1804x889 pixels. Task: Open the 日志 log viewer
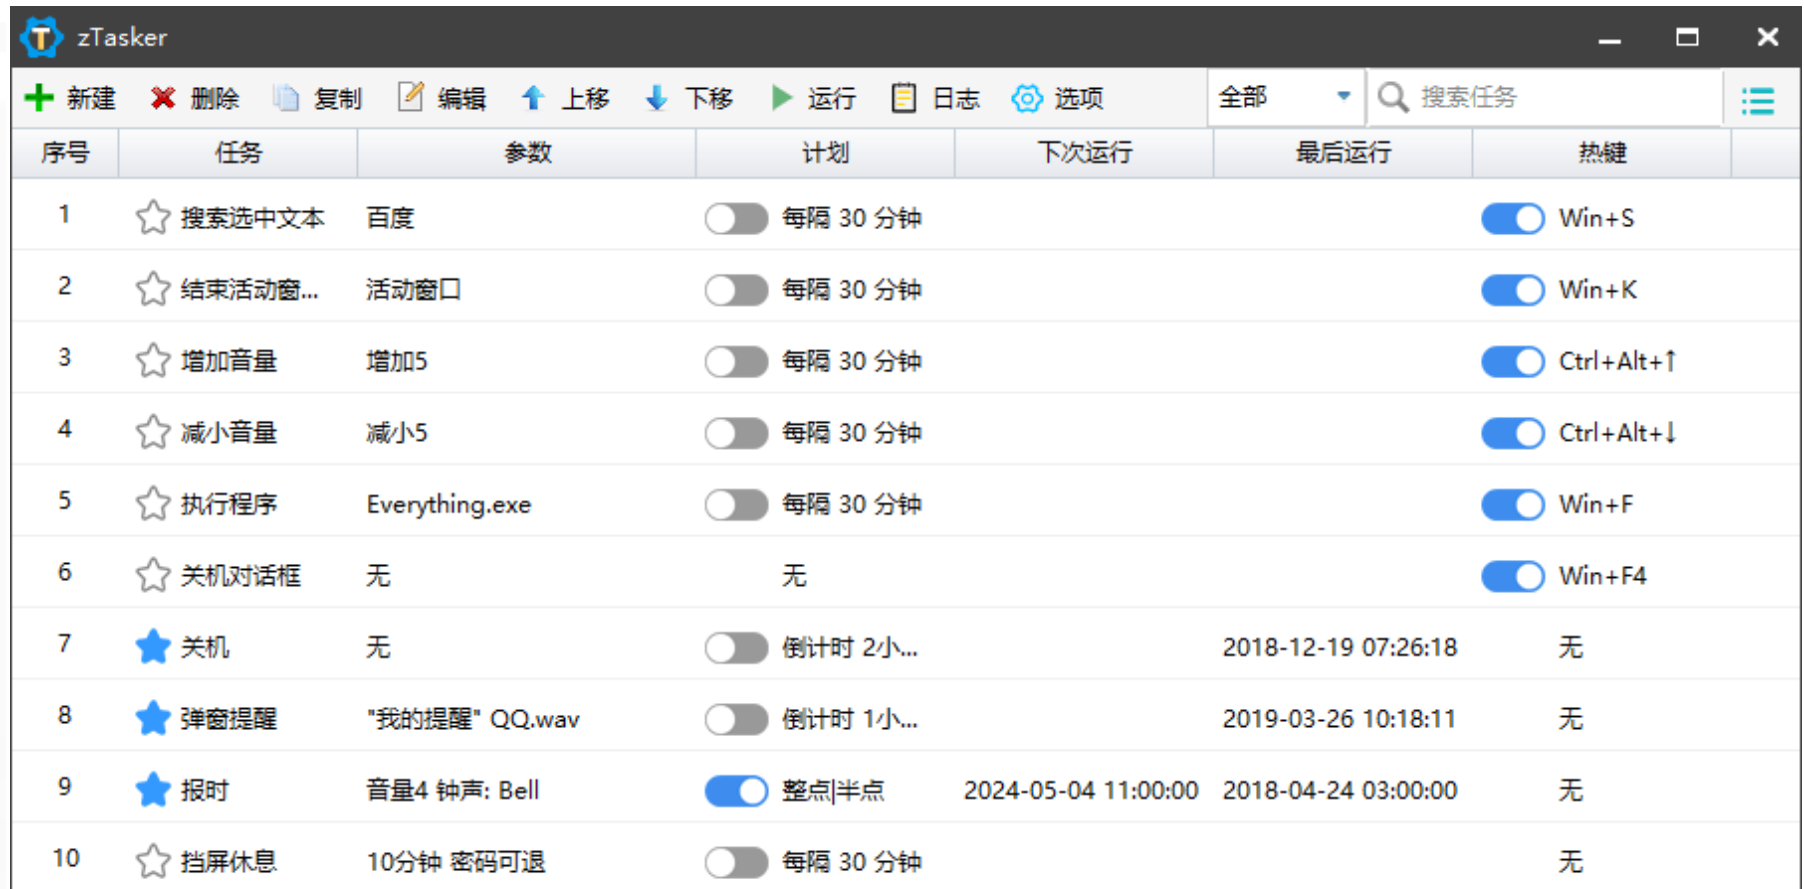(935, 98)
